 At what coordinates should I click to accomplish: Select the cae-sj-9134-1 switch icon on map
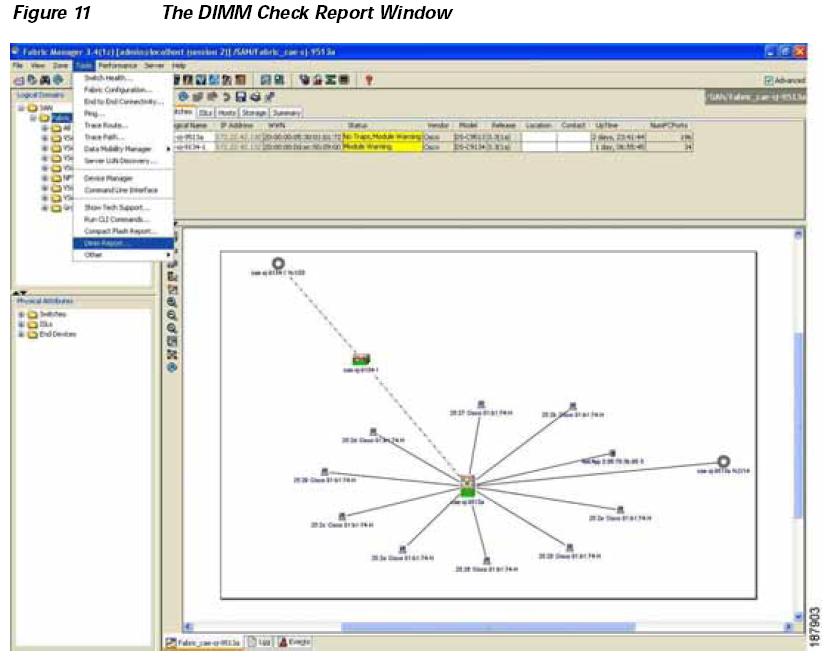(361, 359)
